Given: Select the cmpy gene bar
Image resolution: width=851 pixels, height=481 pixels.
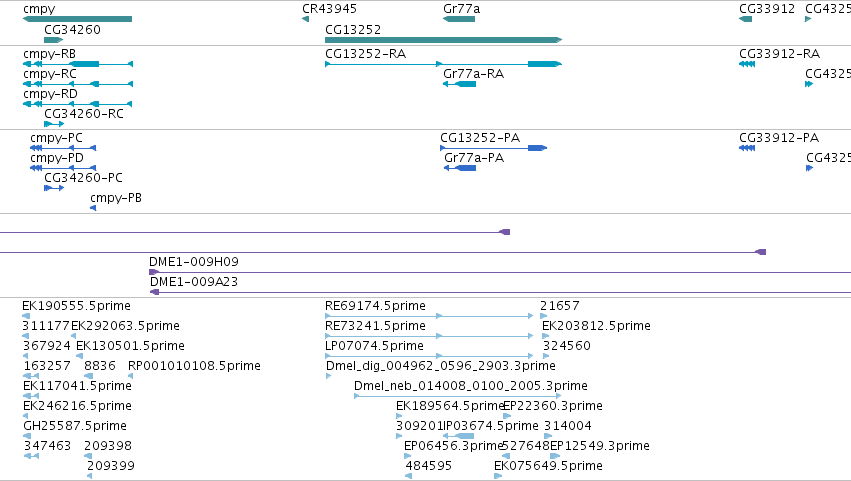Looking at the screenshot, I should point(77,19).
